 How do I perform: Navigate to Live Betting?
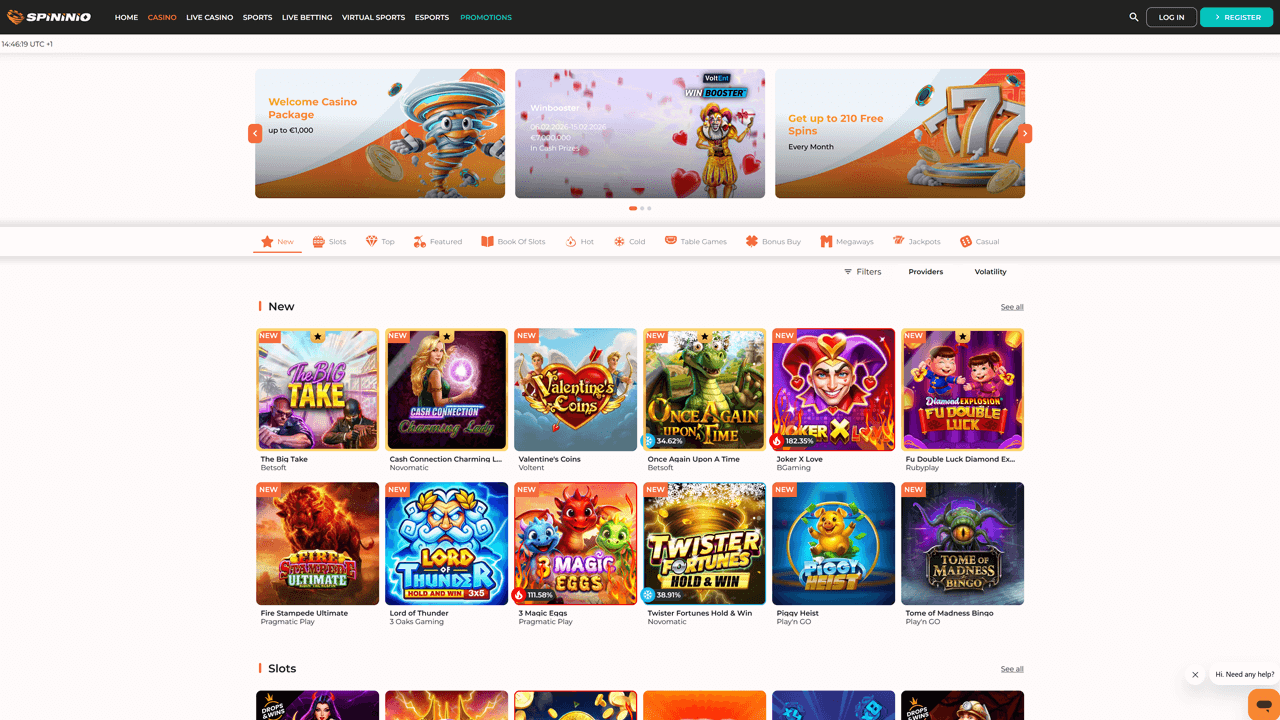[x=307, y=17]
